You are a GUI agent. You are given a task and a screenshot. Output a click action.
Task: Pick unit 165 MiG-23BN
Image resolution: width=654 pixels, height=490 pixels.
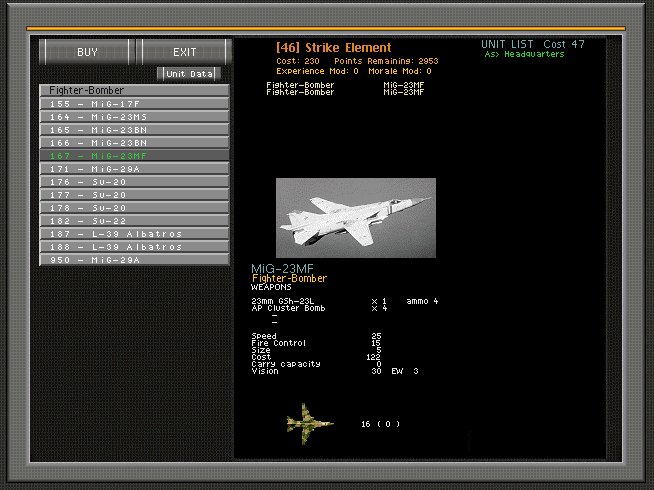tap(134, 129)
